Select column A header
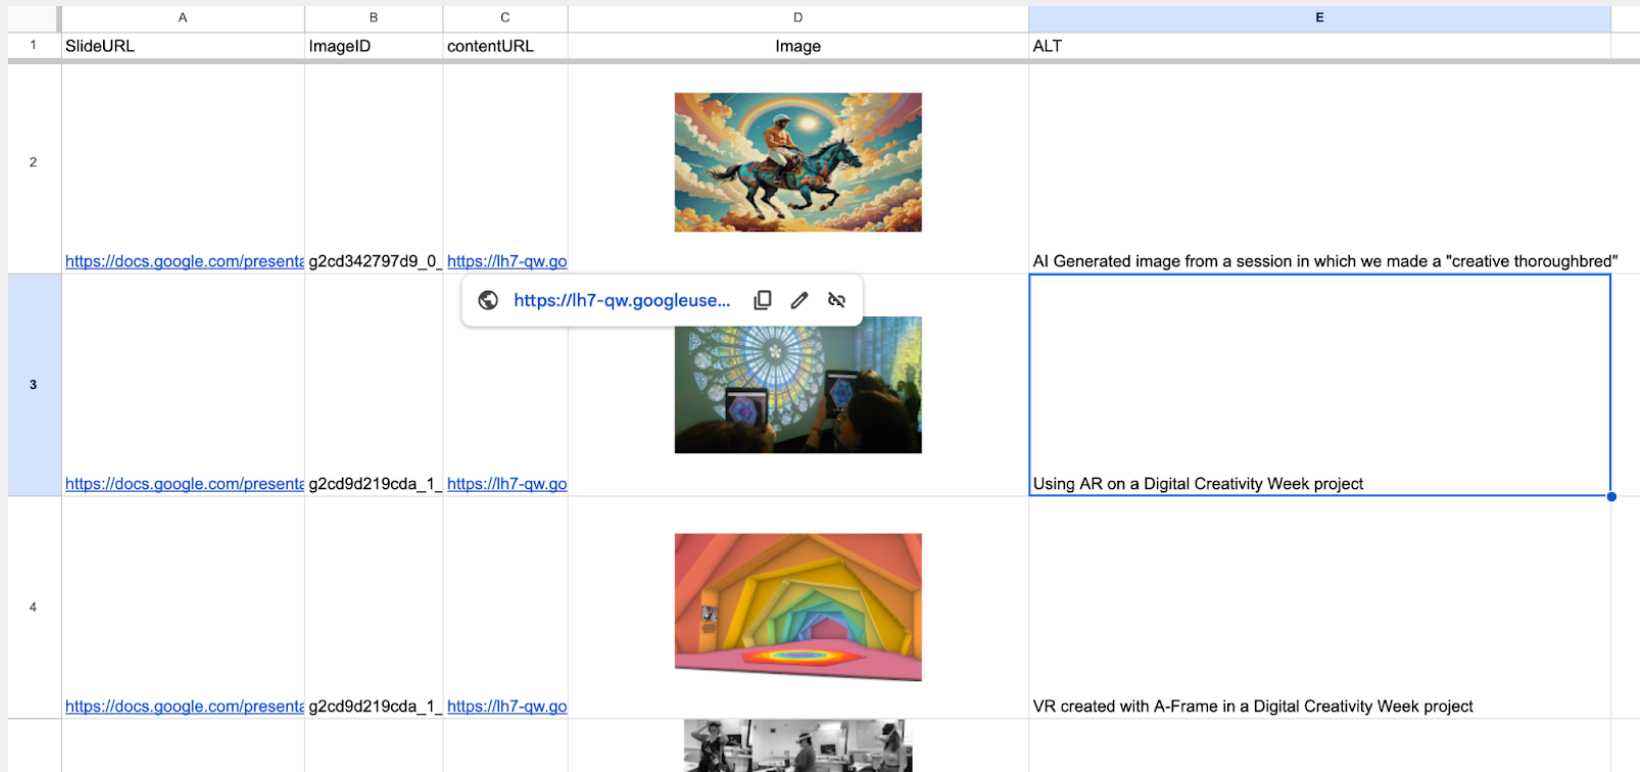 (182, 18)
